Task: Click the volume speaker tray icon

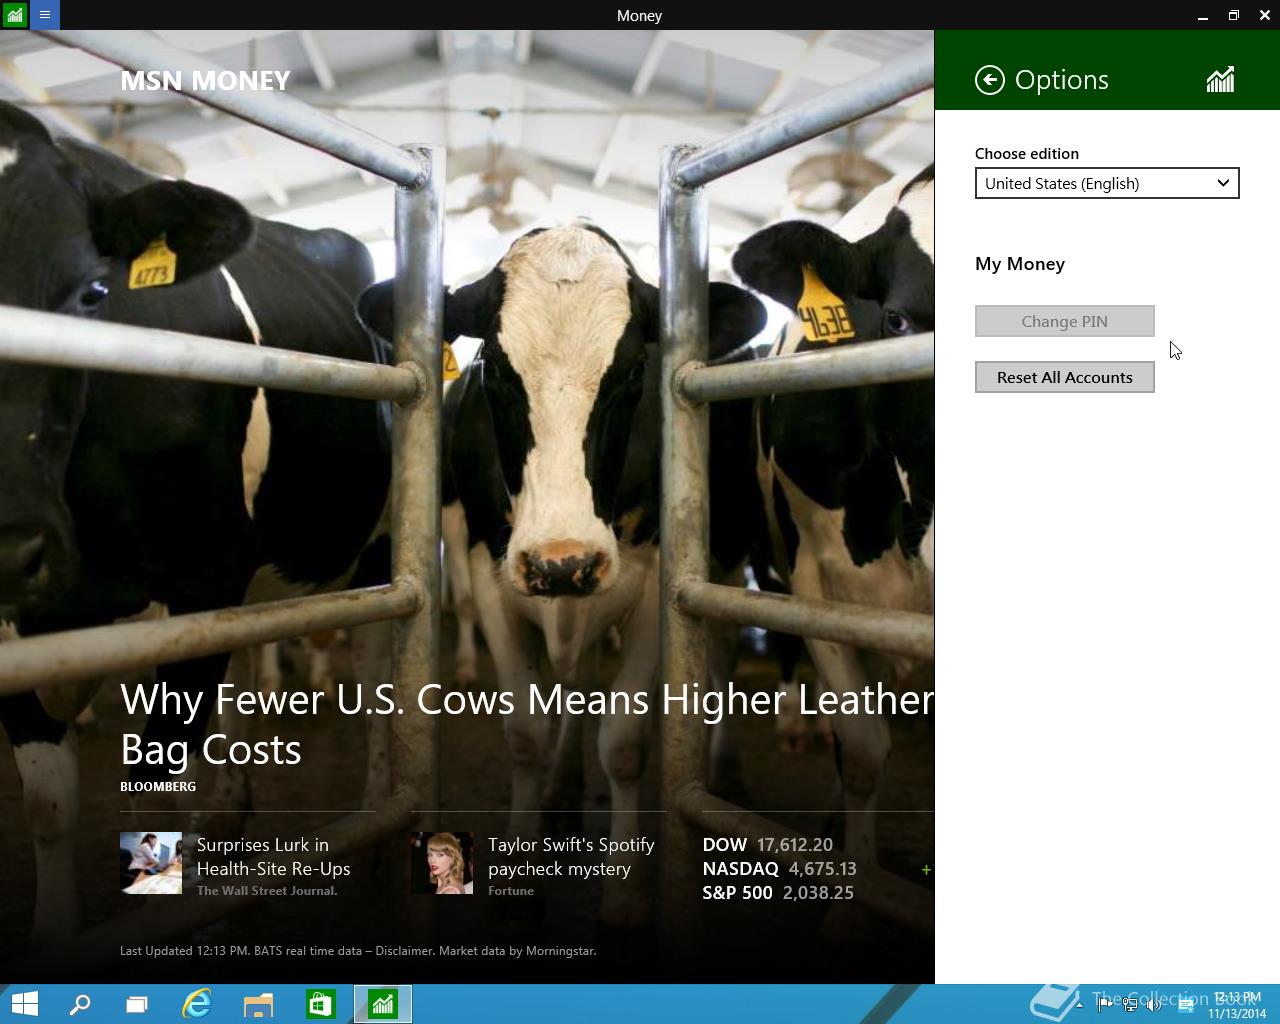Action: (1154, 1005)
